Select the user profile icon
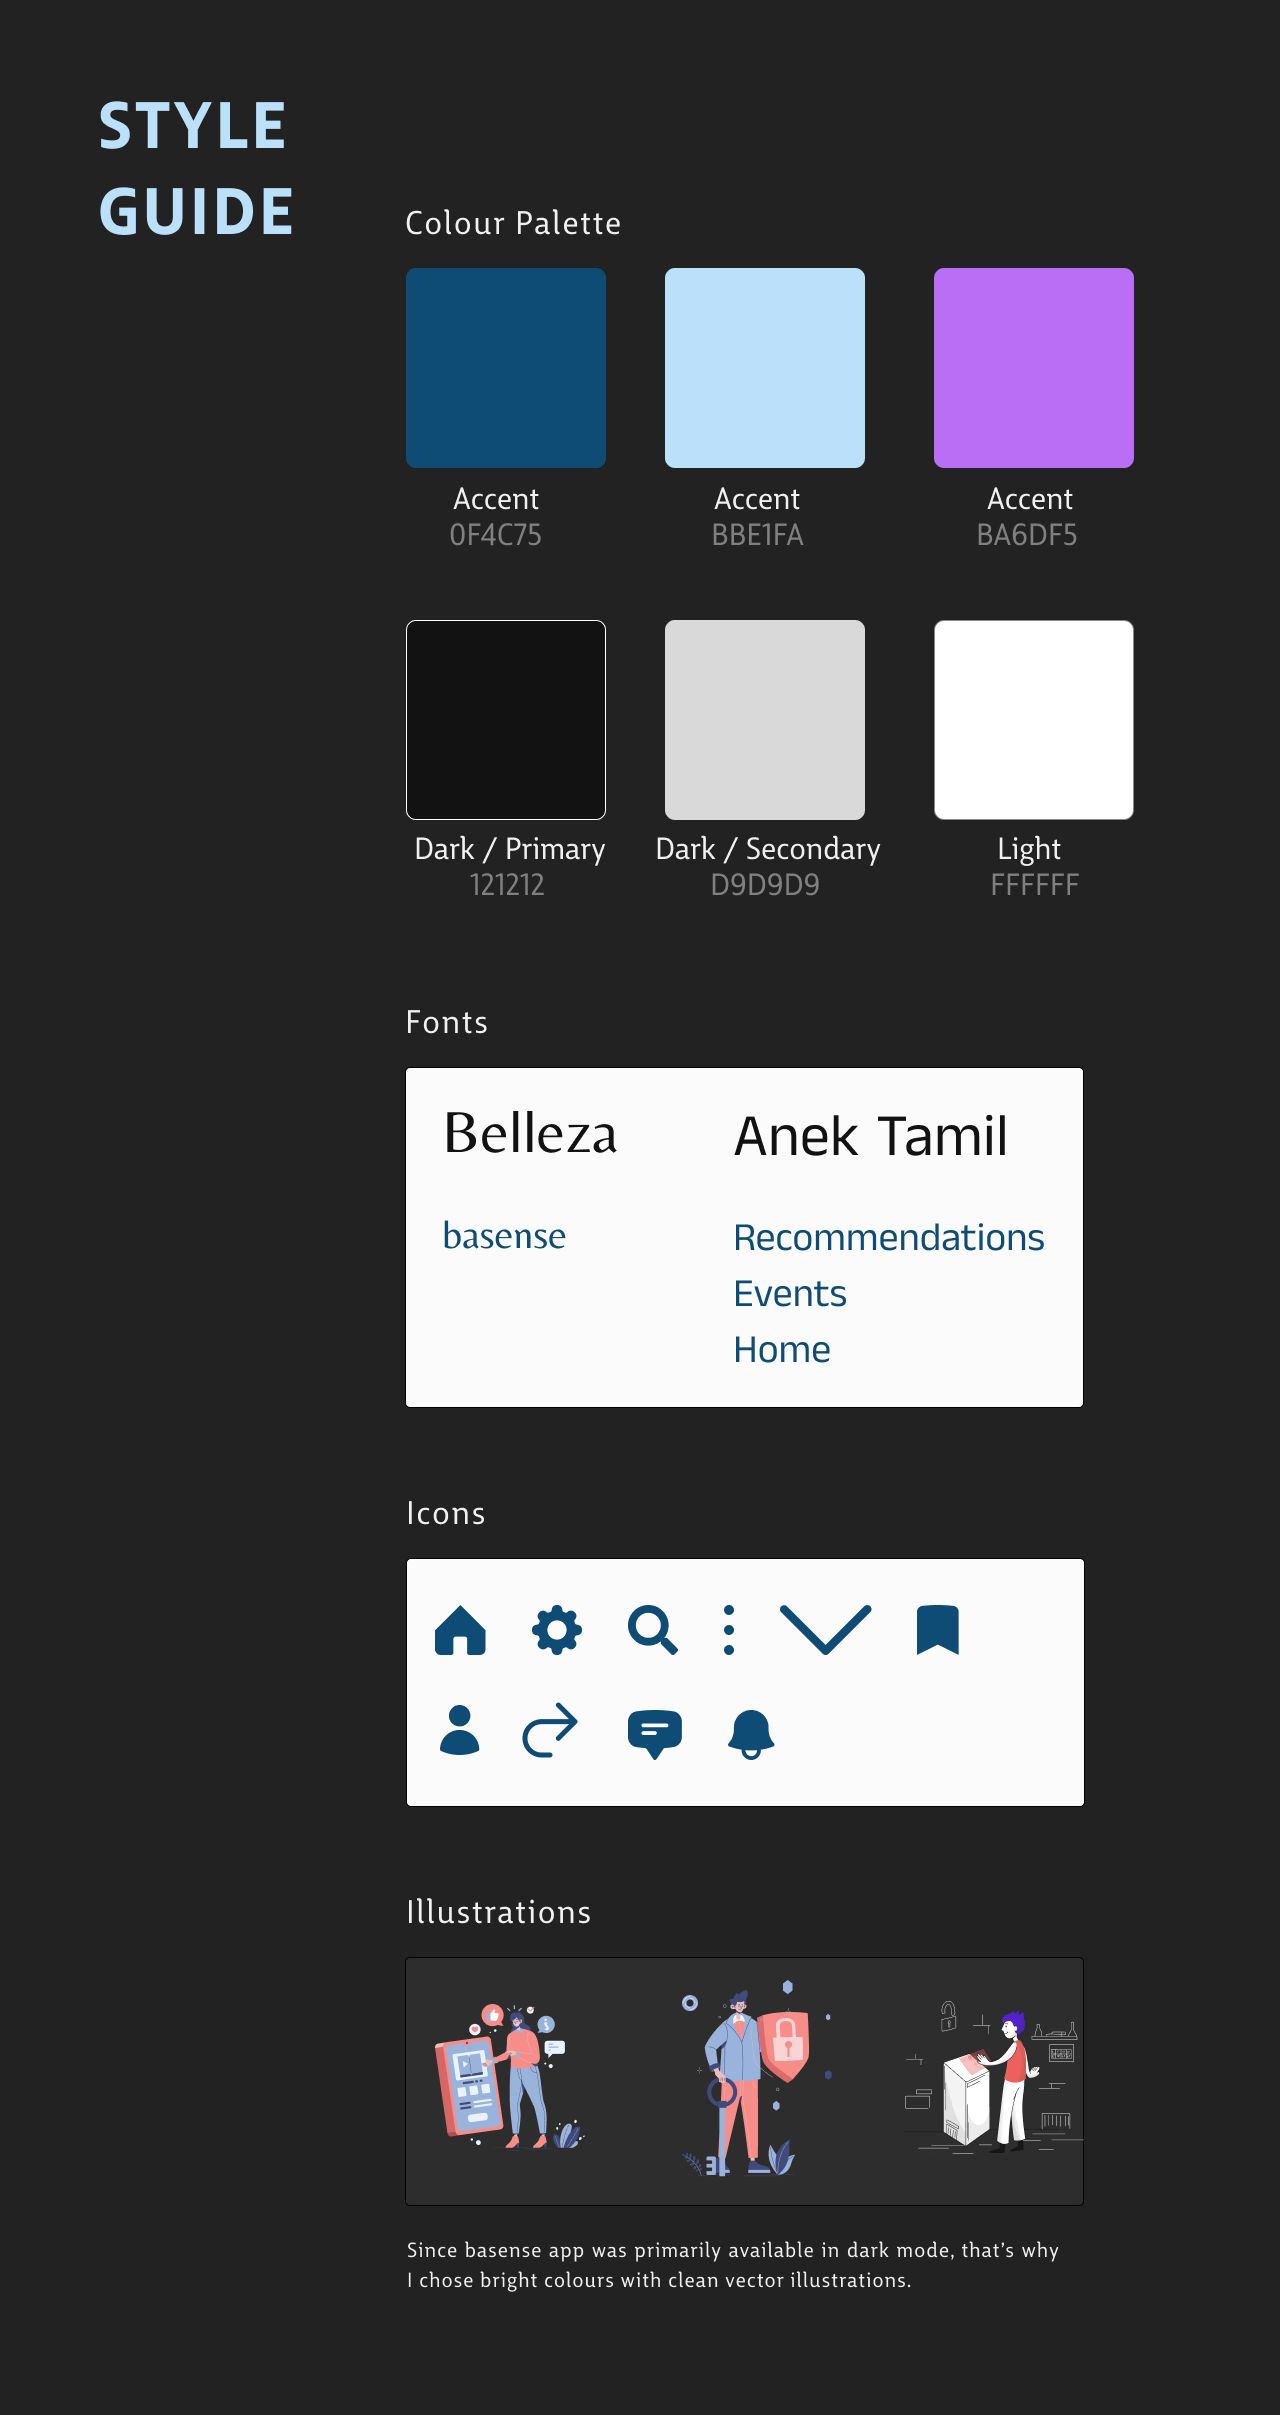This screenshot has height=2415, width=1280. pyautogui.click(x=460, y=1730)
